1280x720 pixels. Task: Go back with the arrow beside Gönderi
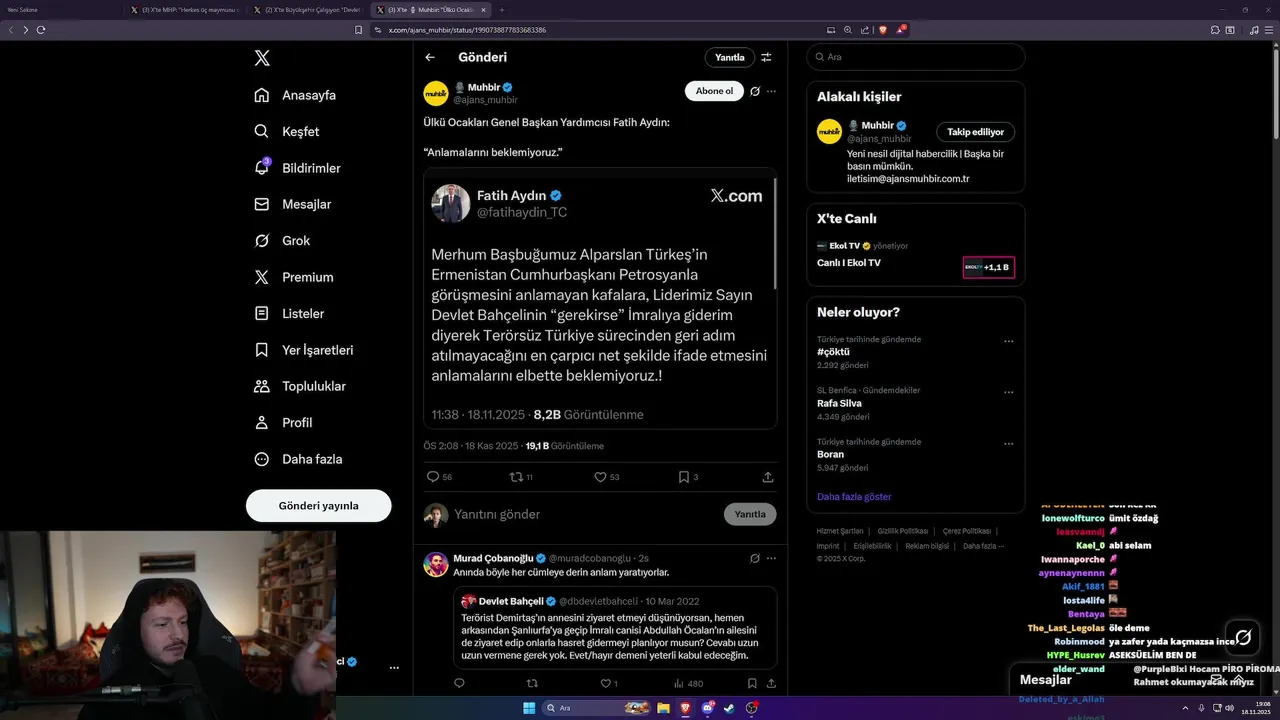tap(430, 57)
